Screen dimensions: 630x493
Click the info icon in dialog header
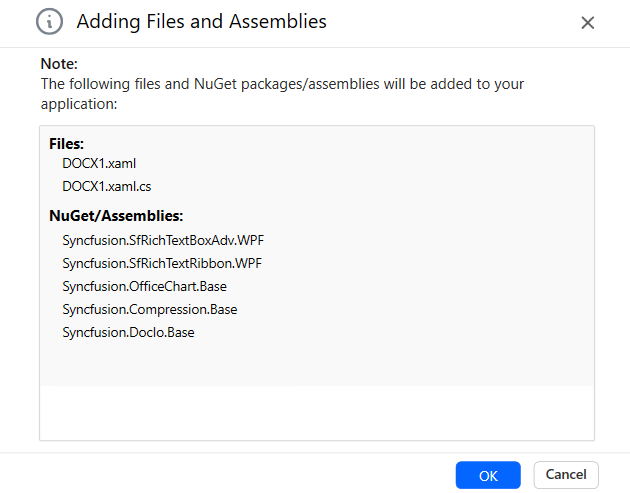49,21
